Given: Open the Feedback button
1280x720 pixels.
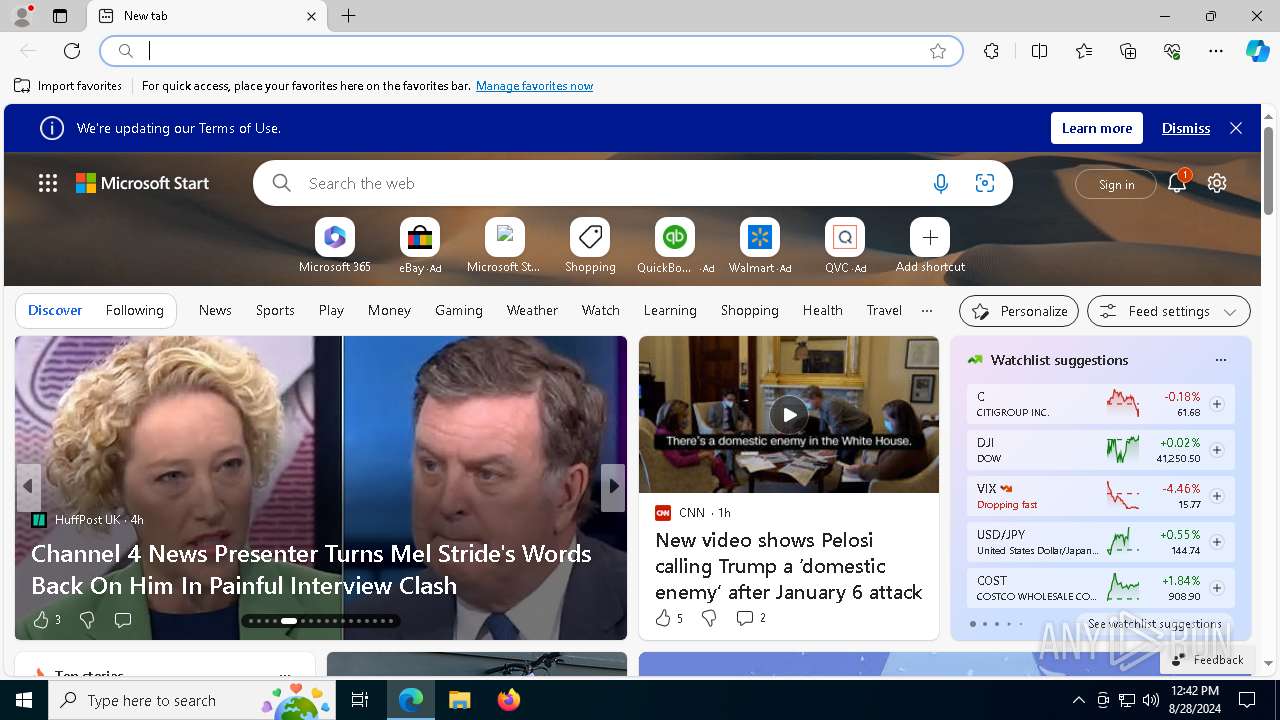Looking at the screenshot, I should click(x=1208, y=660).
